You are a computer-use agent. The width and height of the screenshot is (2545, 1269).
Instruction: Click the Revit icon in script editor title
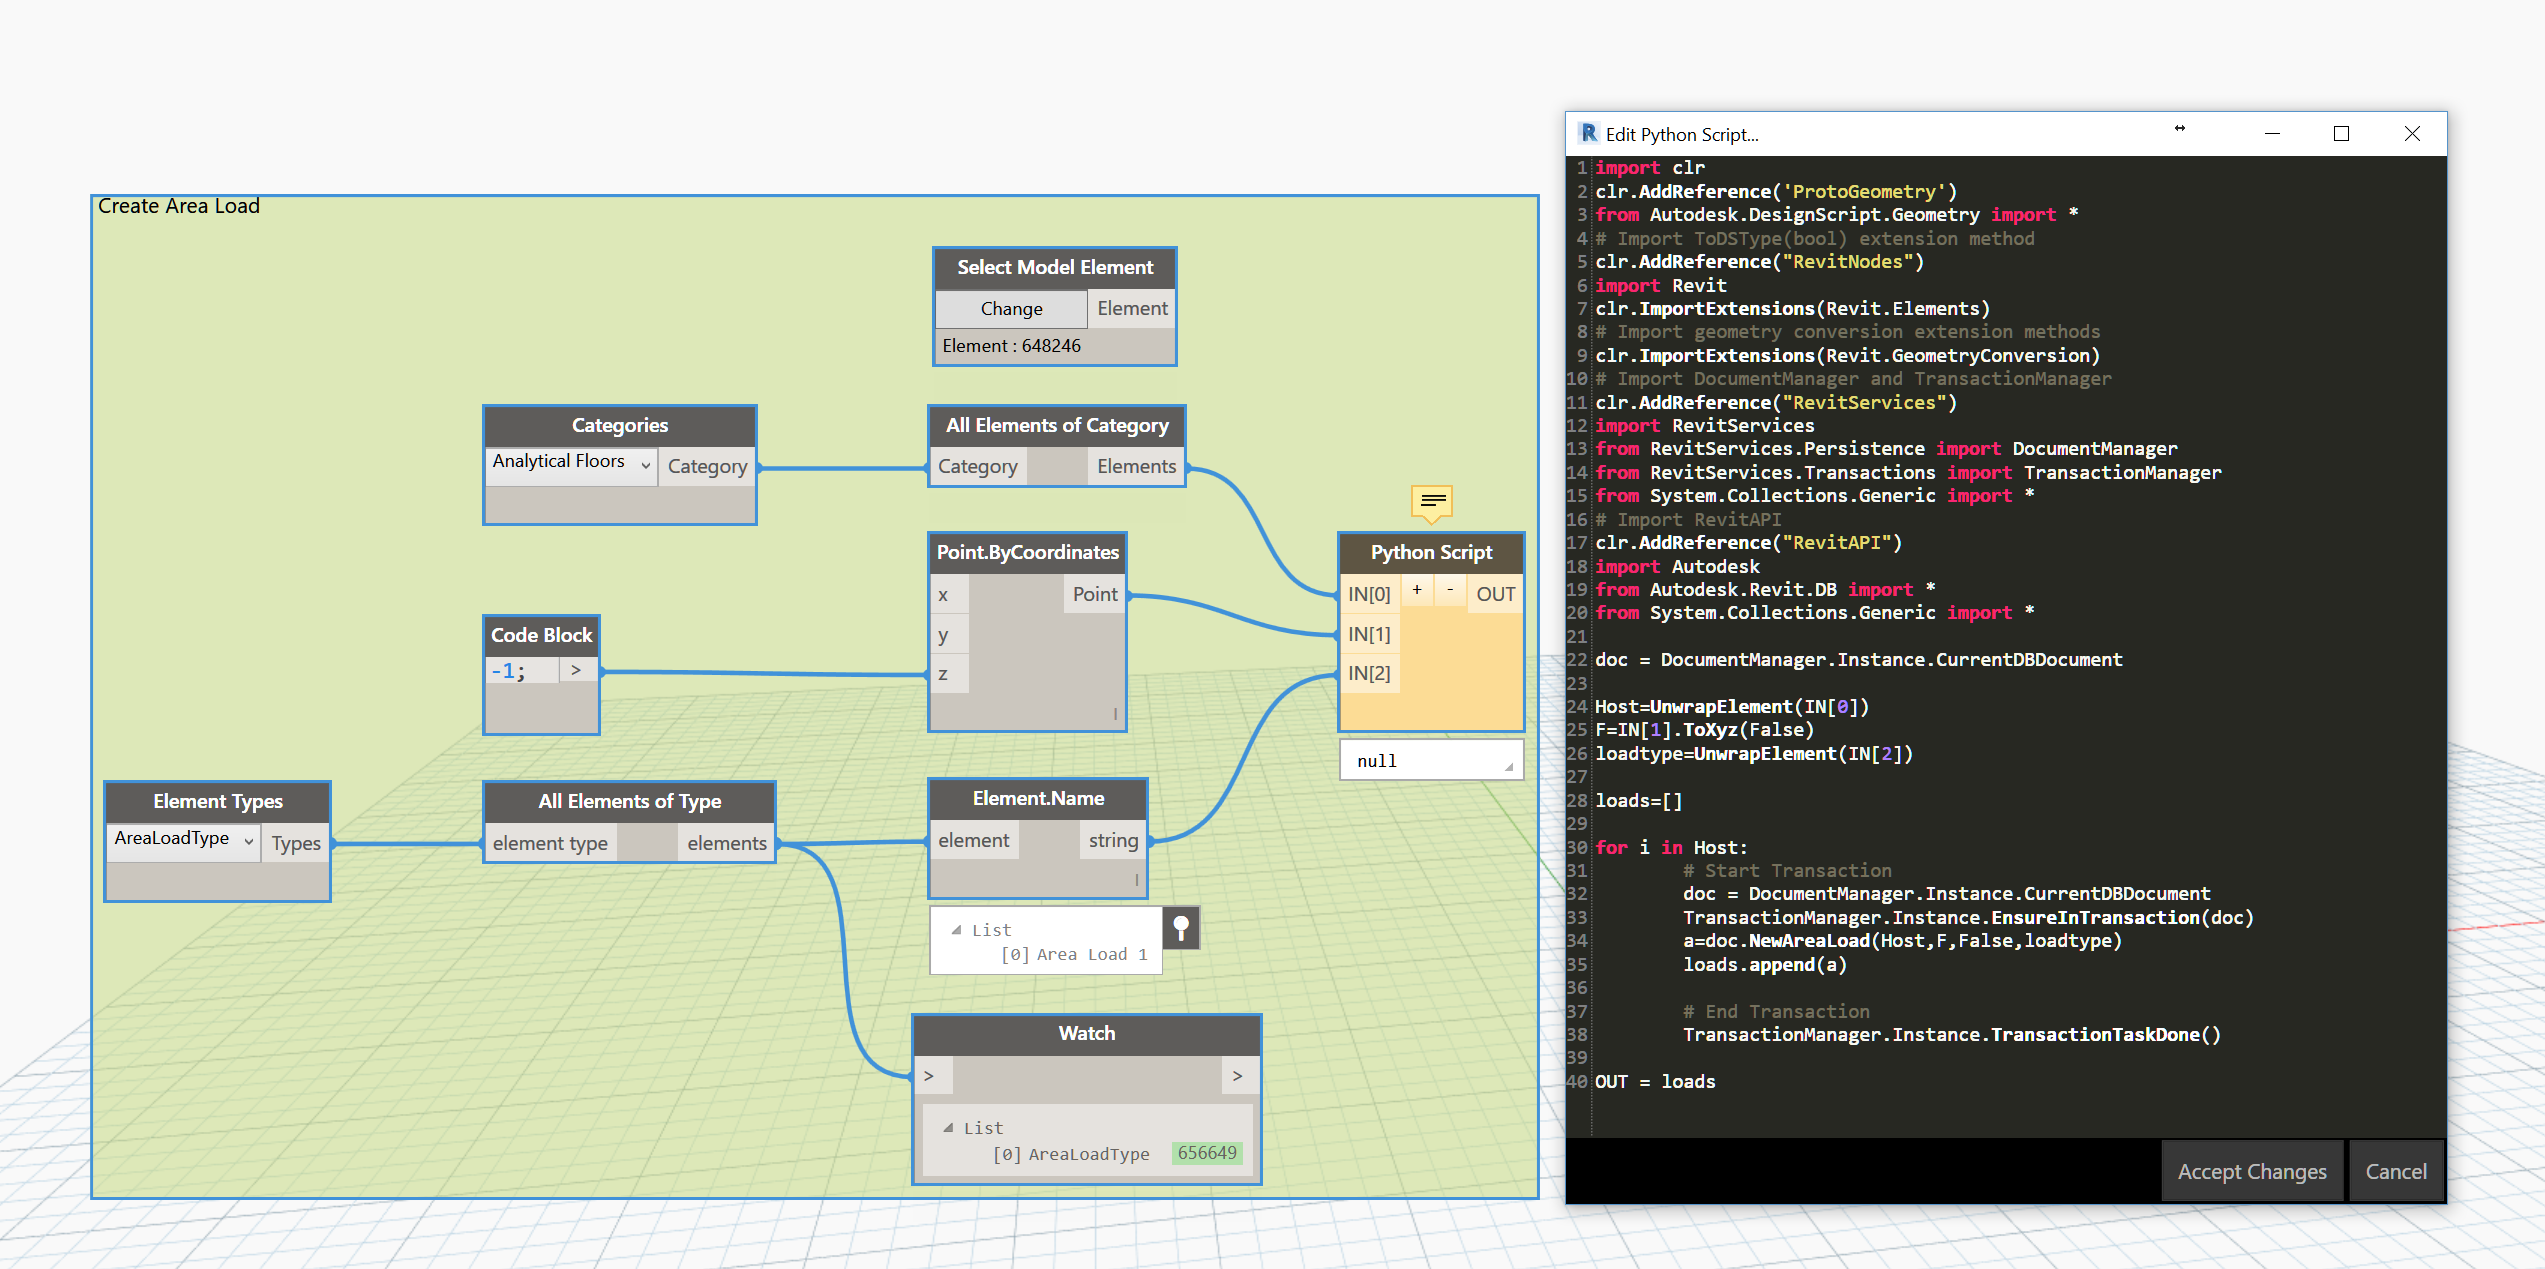point(1588,133)
